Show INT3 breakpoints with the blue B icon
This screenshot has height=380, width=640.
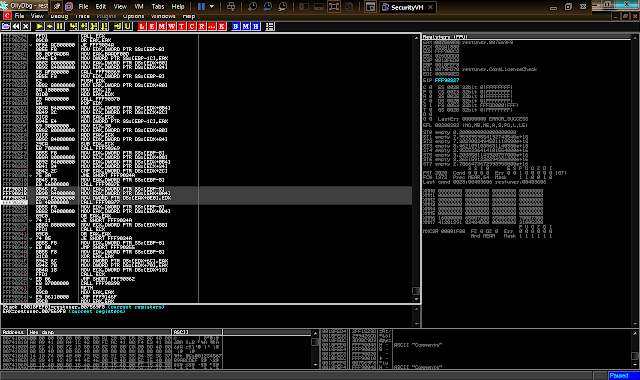click(x=236, y=26)
